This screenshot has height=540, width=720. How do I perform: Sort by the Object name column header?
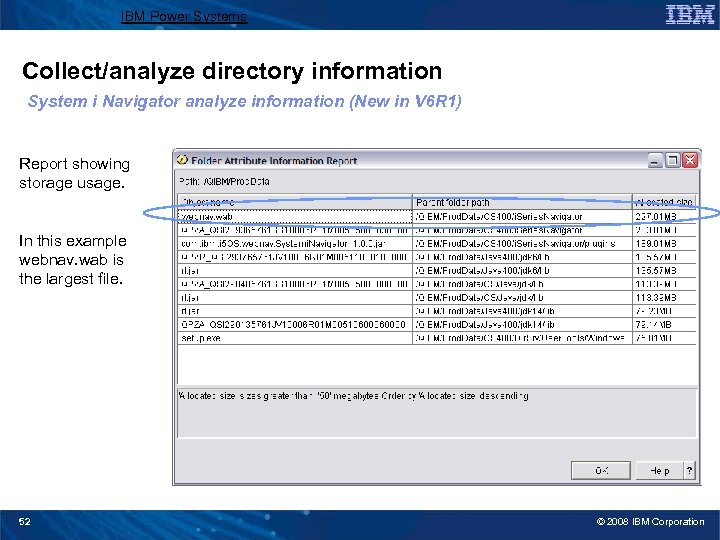click(x=295, y=202)
